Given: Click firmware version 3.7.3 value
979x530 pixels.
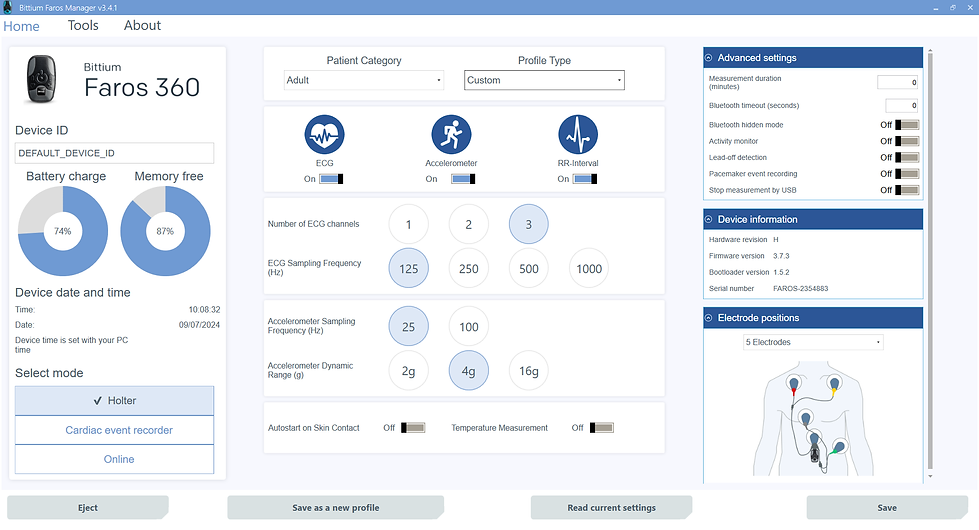Looking at the screenshot, I should point(781,256).
